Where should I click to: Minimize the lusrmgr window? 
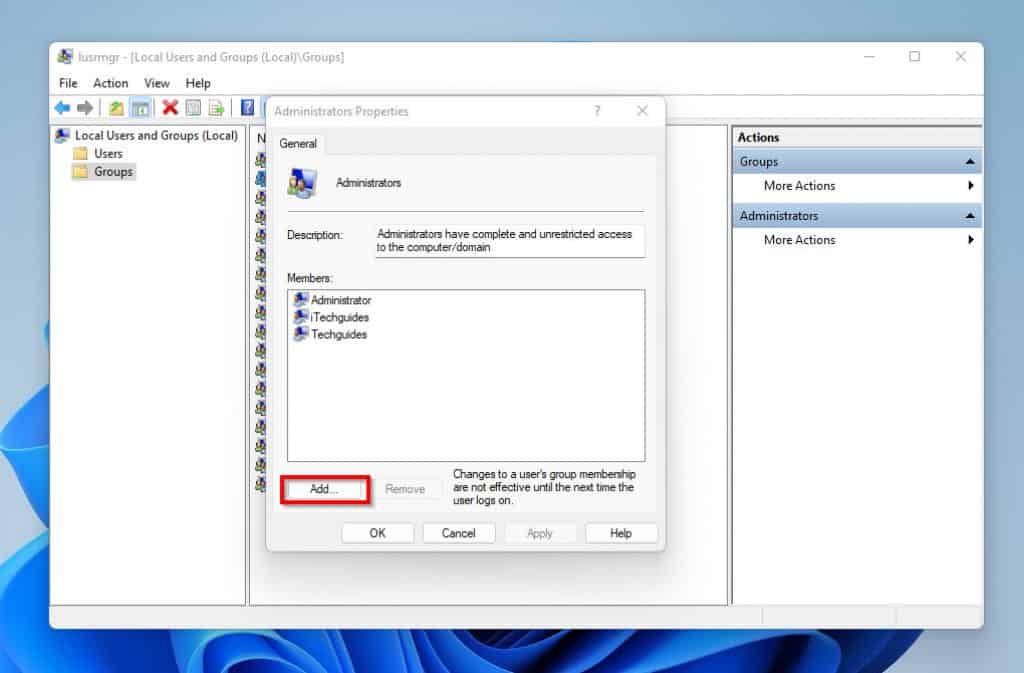(869, 57)
